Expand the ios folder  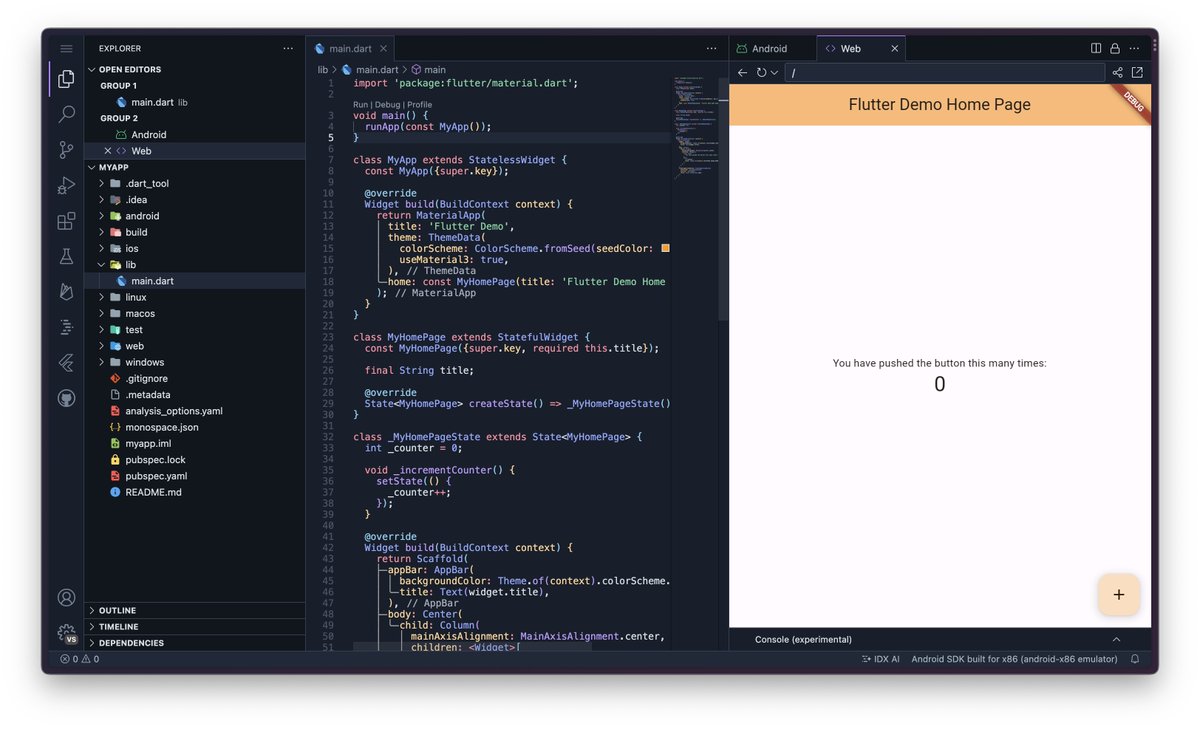pyautogui.click(x=131, y=248)
